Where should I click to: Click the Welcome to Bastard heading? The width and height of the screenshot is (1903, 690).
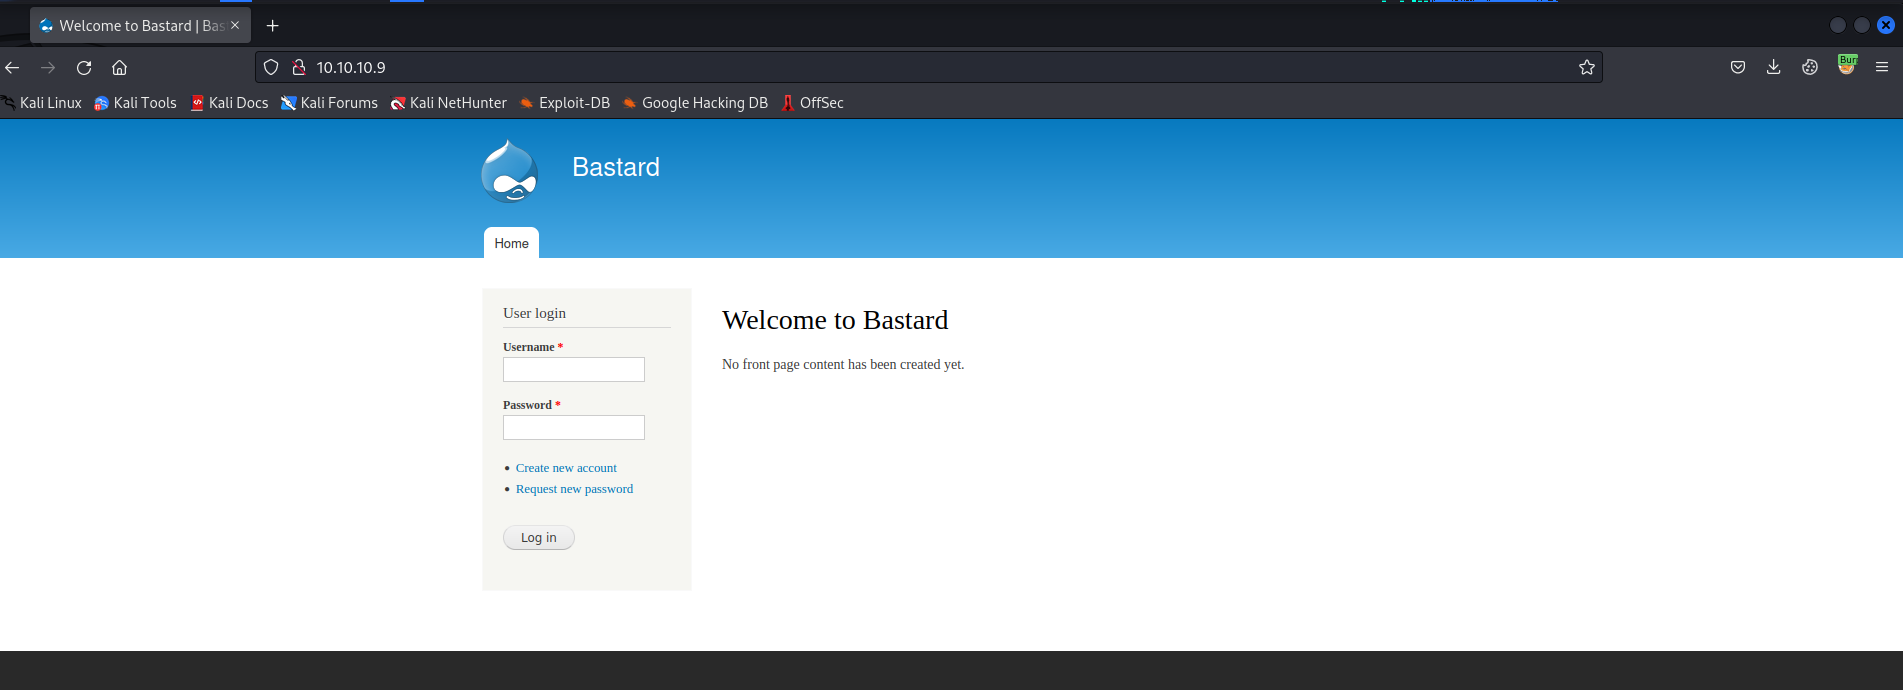835,320
